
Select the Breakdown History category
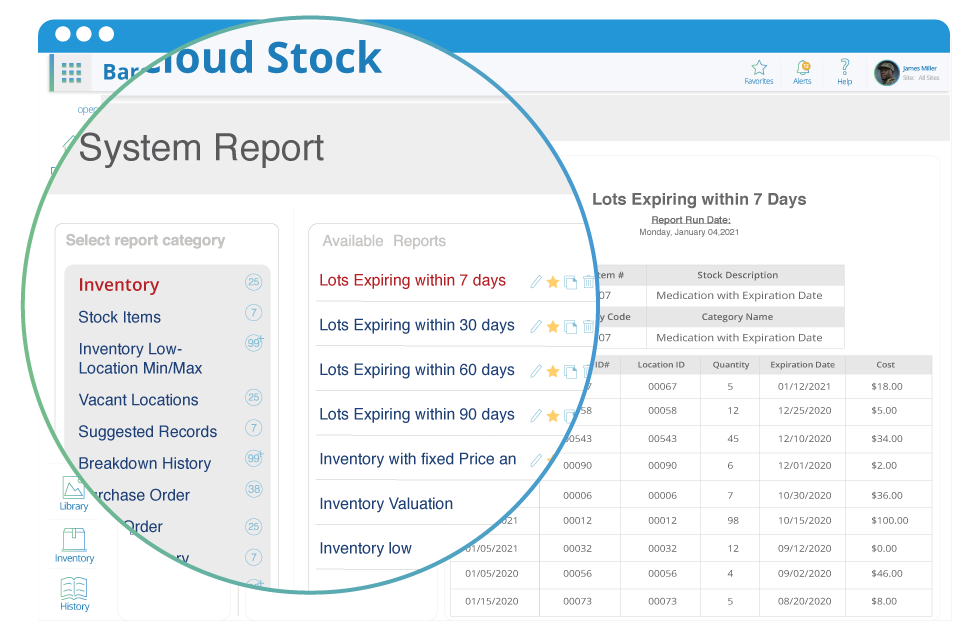(145, 463)
